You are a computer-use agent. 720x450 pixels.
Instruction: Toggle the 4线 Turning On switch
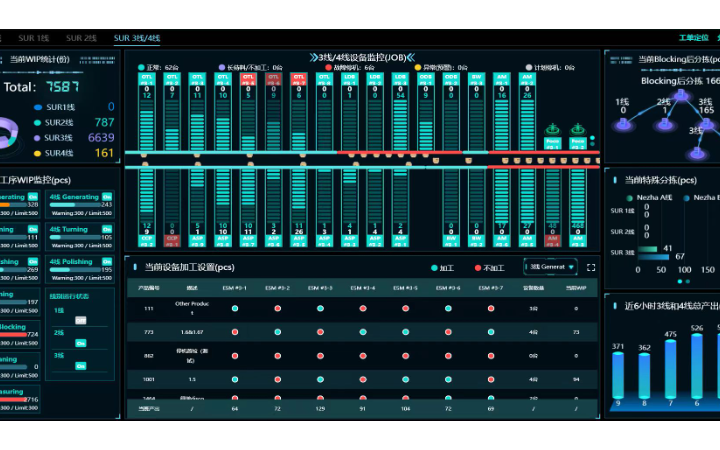point(107,229)
